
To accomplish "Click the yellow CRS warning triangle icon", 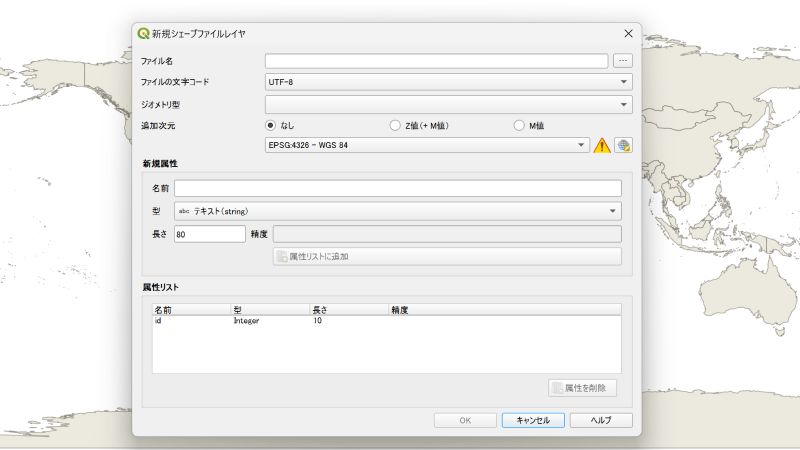I will pos(602,145).
